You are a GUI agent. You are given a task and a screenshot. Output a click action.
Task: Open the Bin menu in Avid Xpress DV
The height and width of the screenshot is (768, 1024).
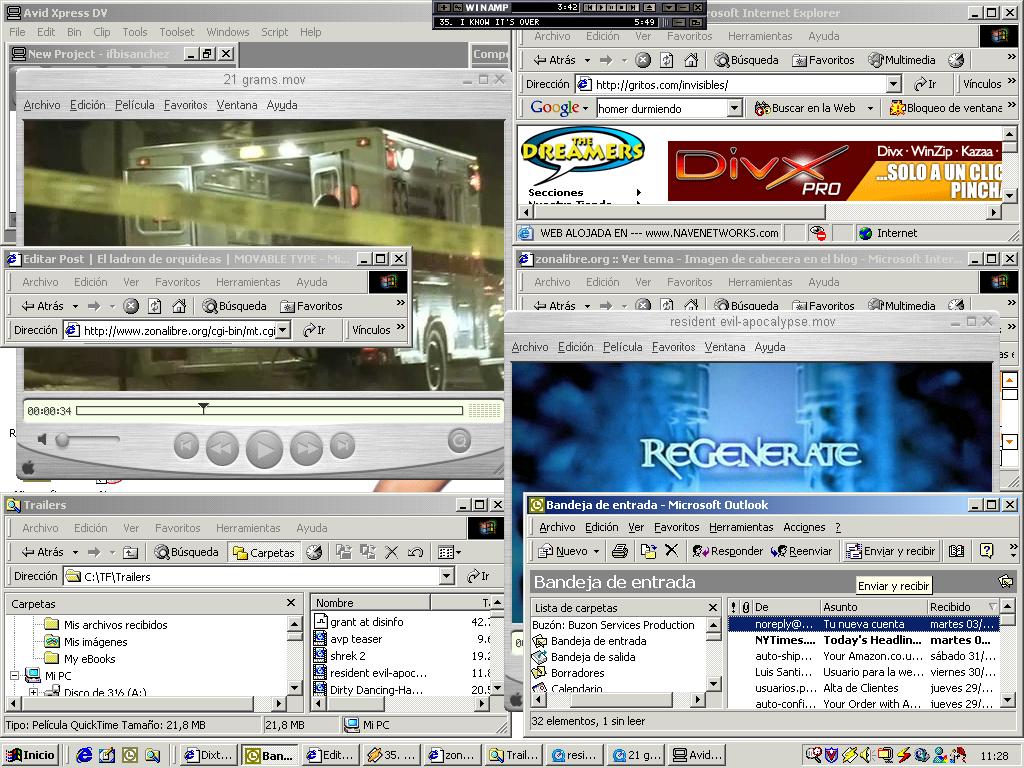click(74, 32)
